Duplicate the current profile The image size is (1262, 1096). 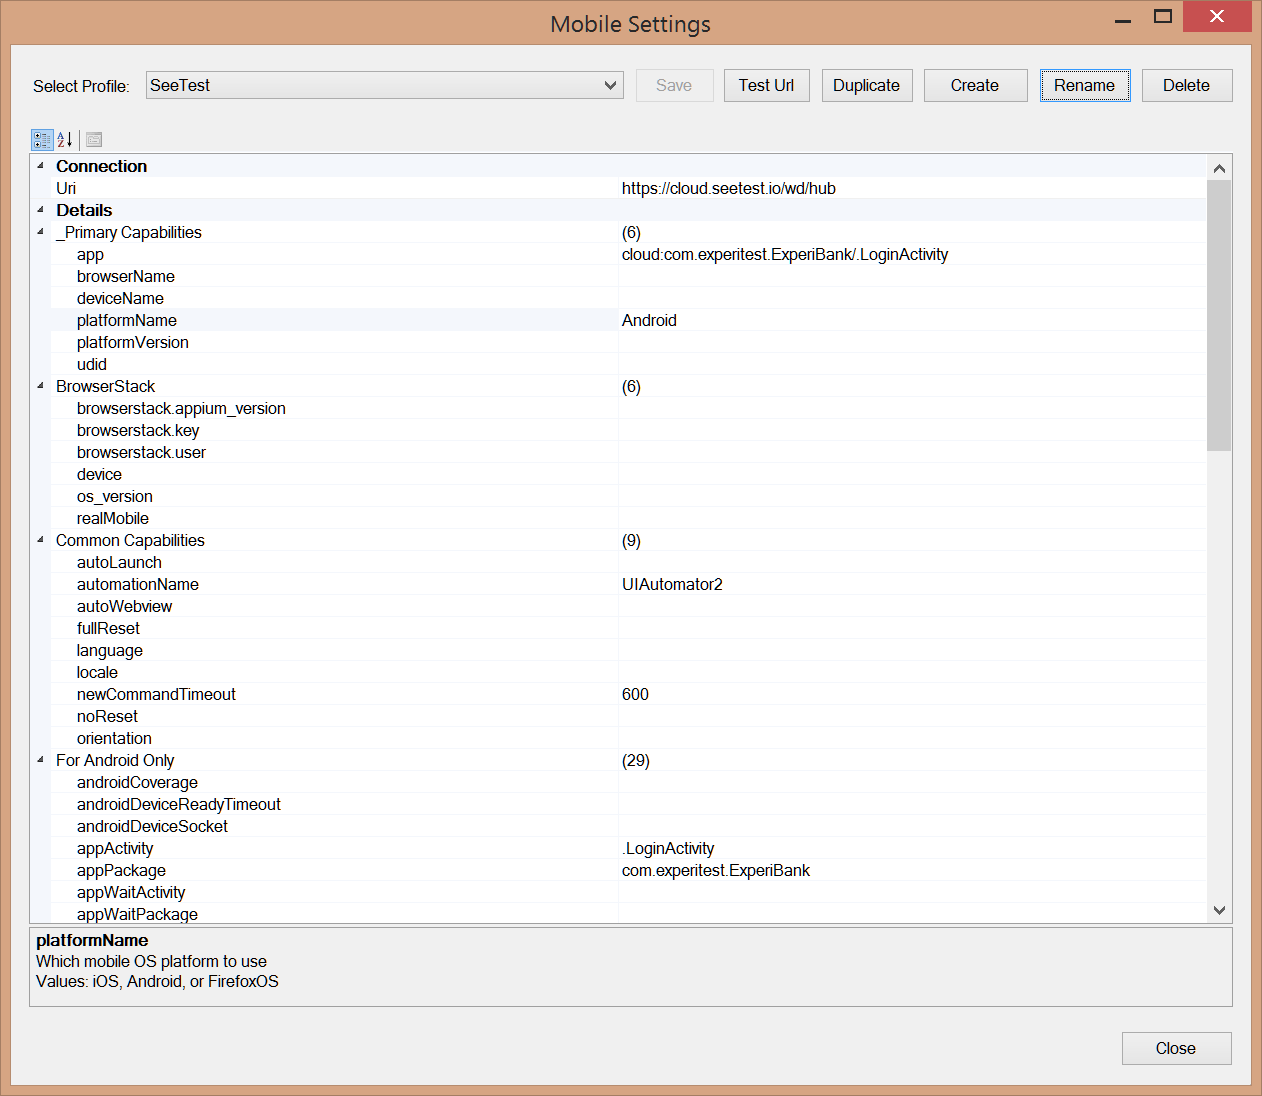(866, 86)
